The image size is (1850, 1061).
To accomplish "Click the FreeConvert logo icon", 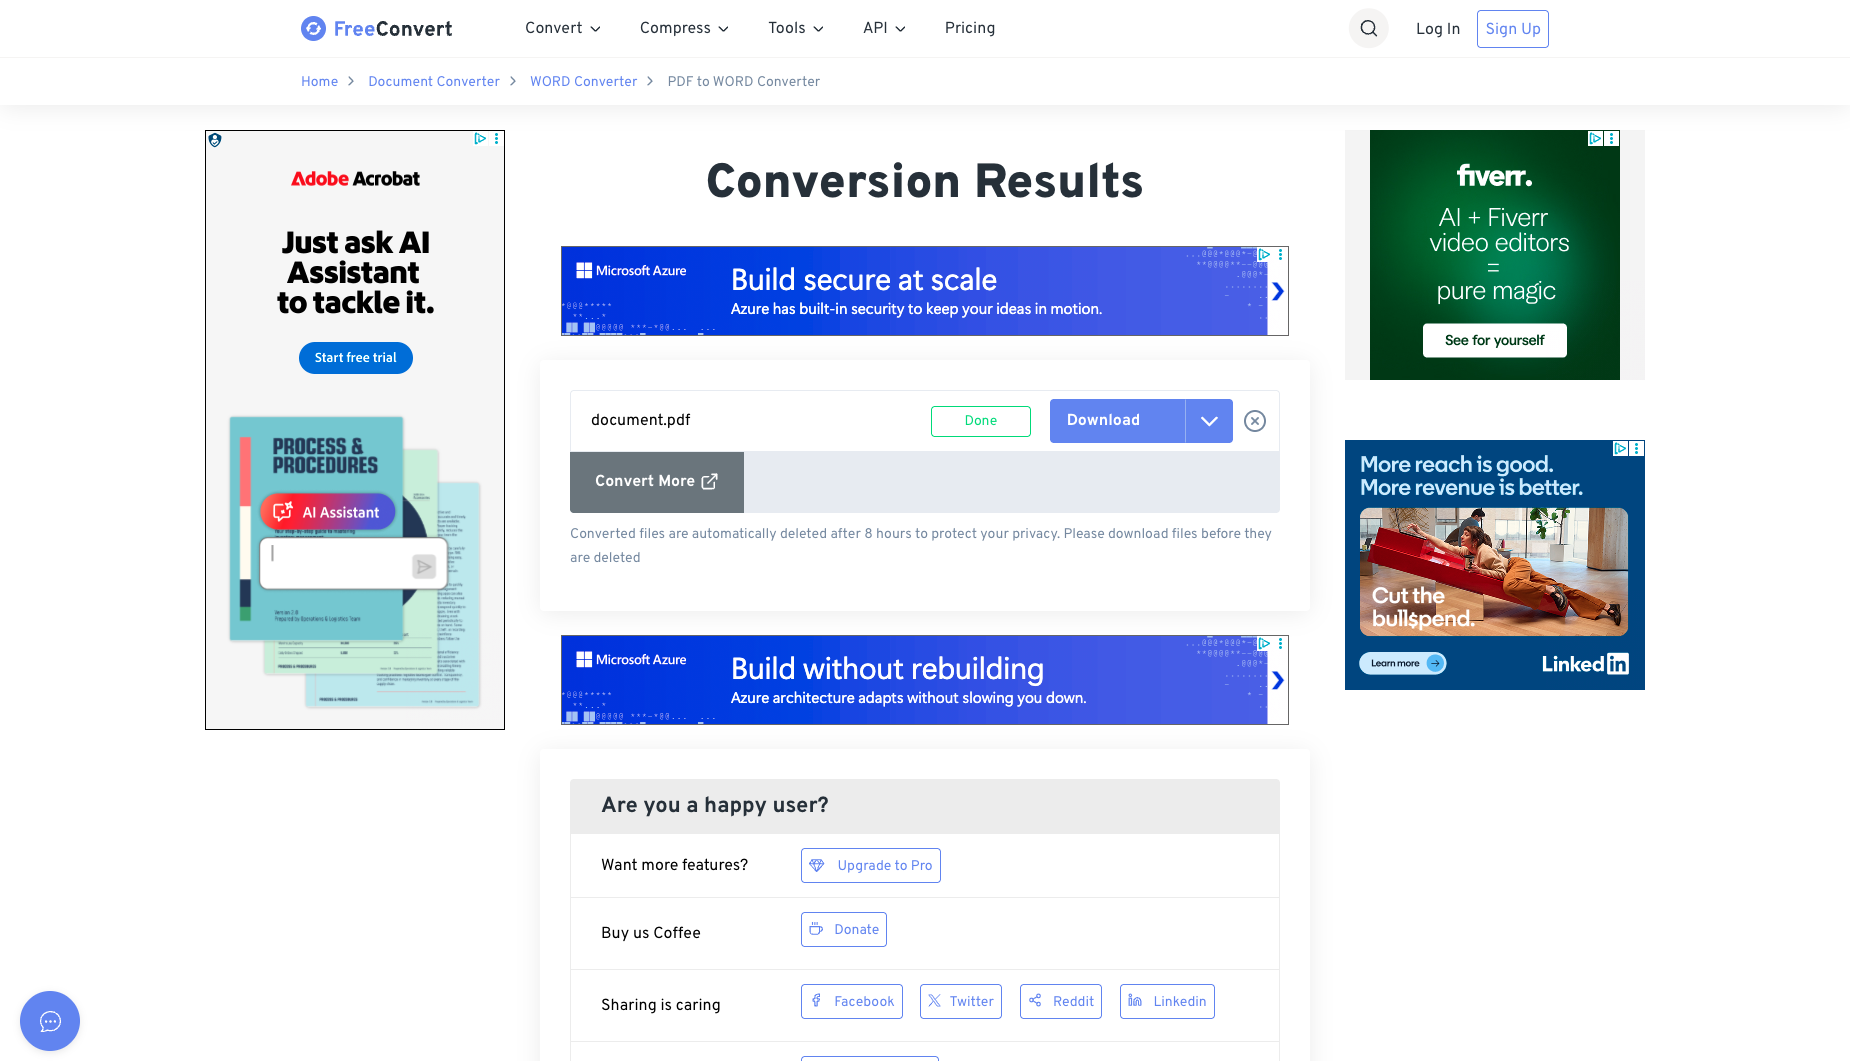I will (313, 29).
